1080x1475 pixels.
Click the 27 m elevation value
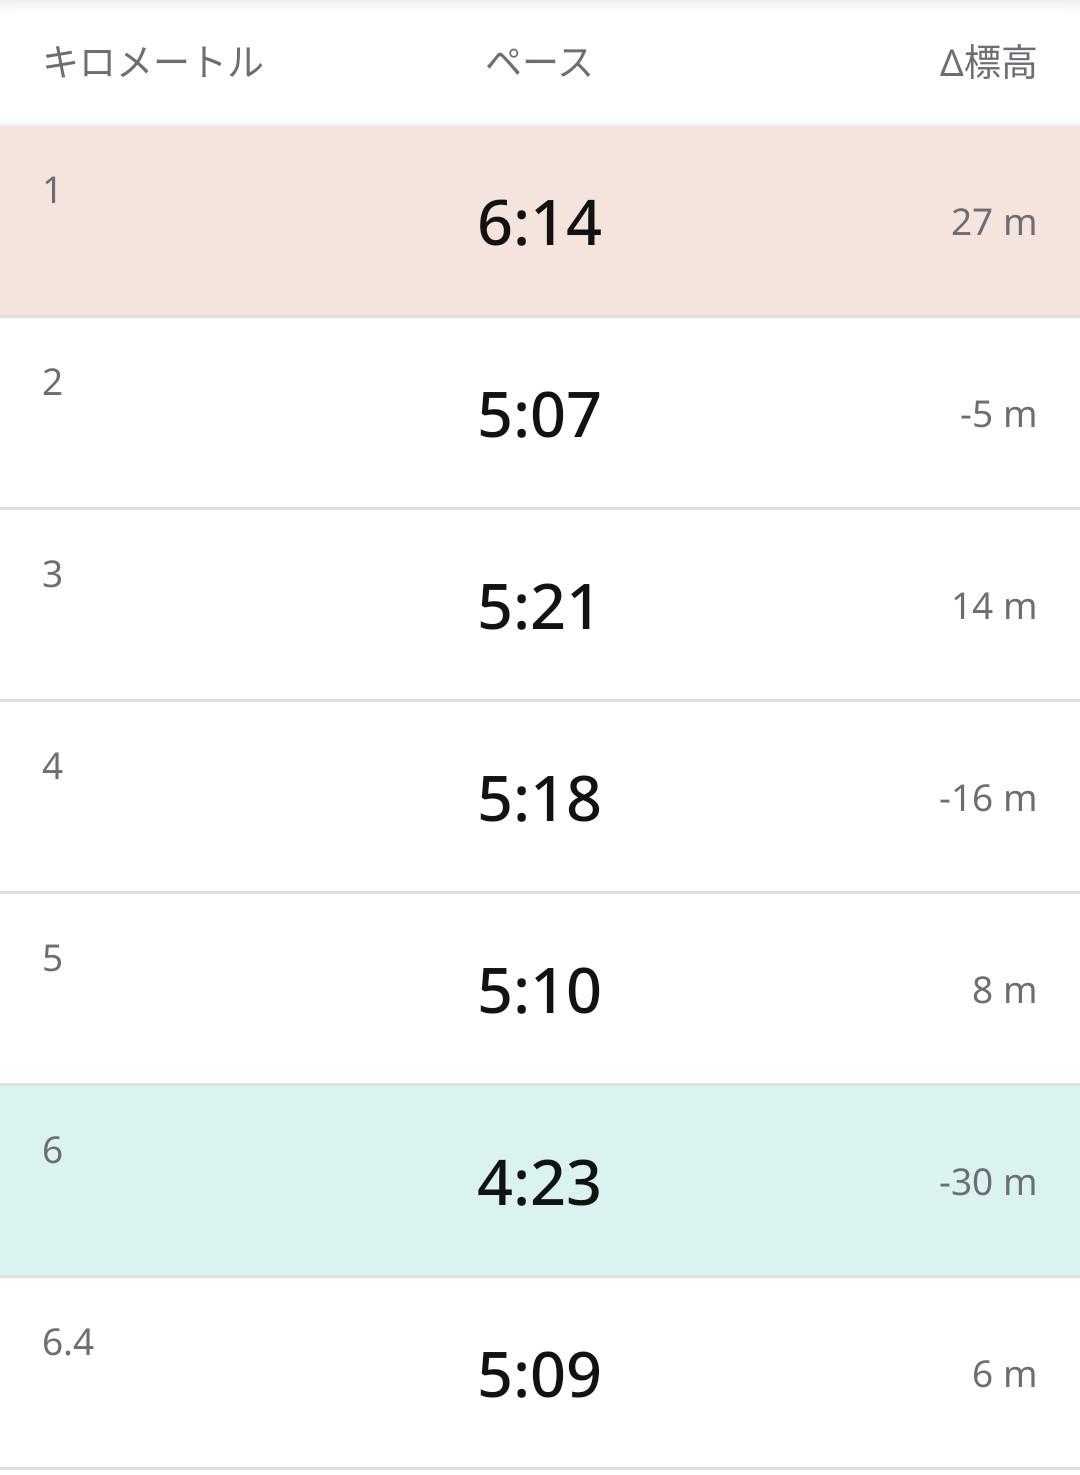click(x=993, y=222)
